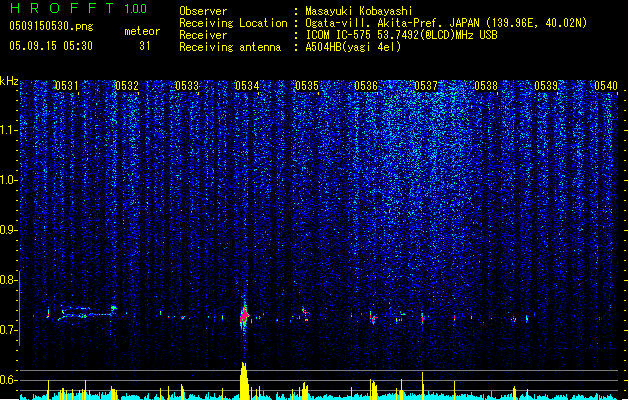629x400 pixels.
Task: Click the 0.9 frequency axis label
Action: 8,230
